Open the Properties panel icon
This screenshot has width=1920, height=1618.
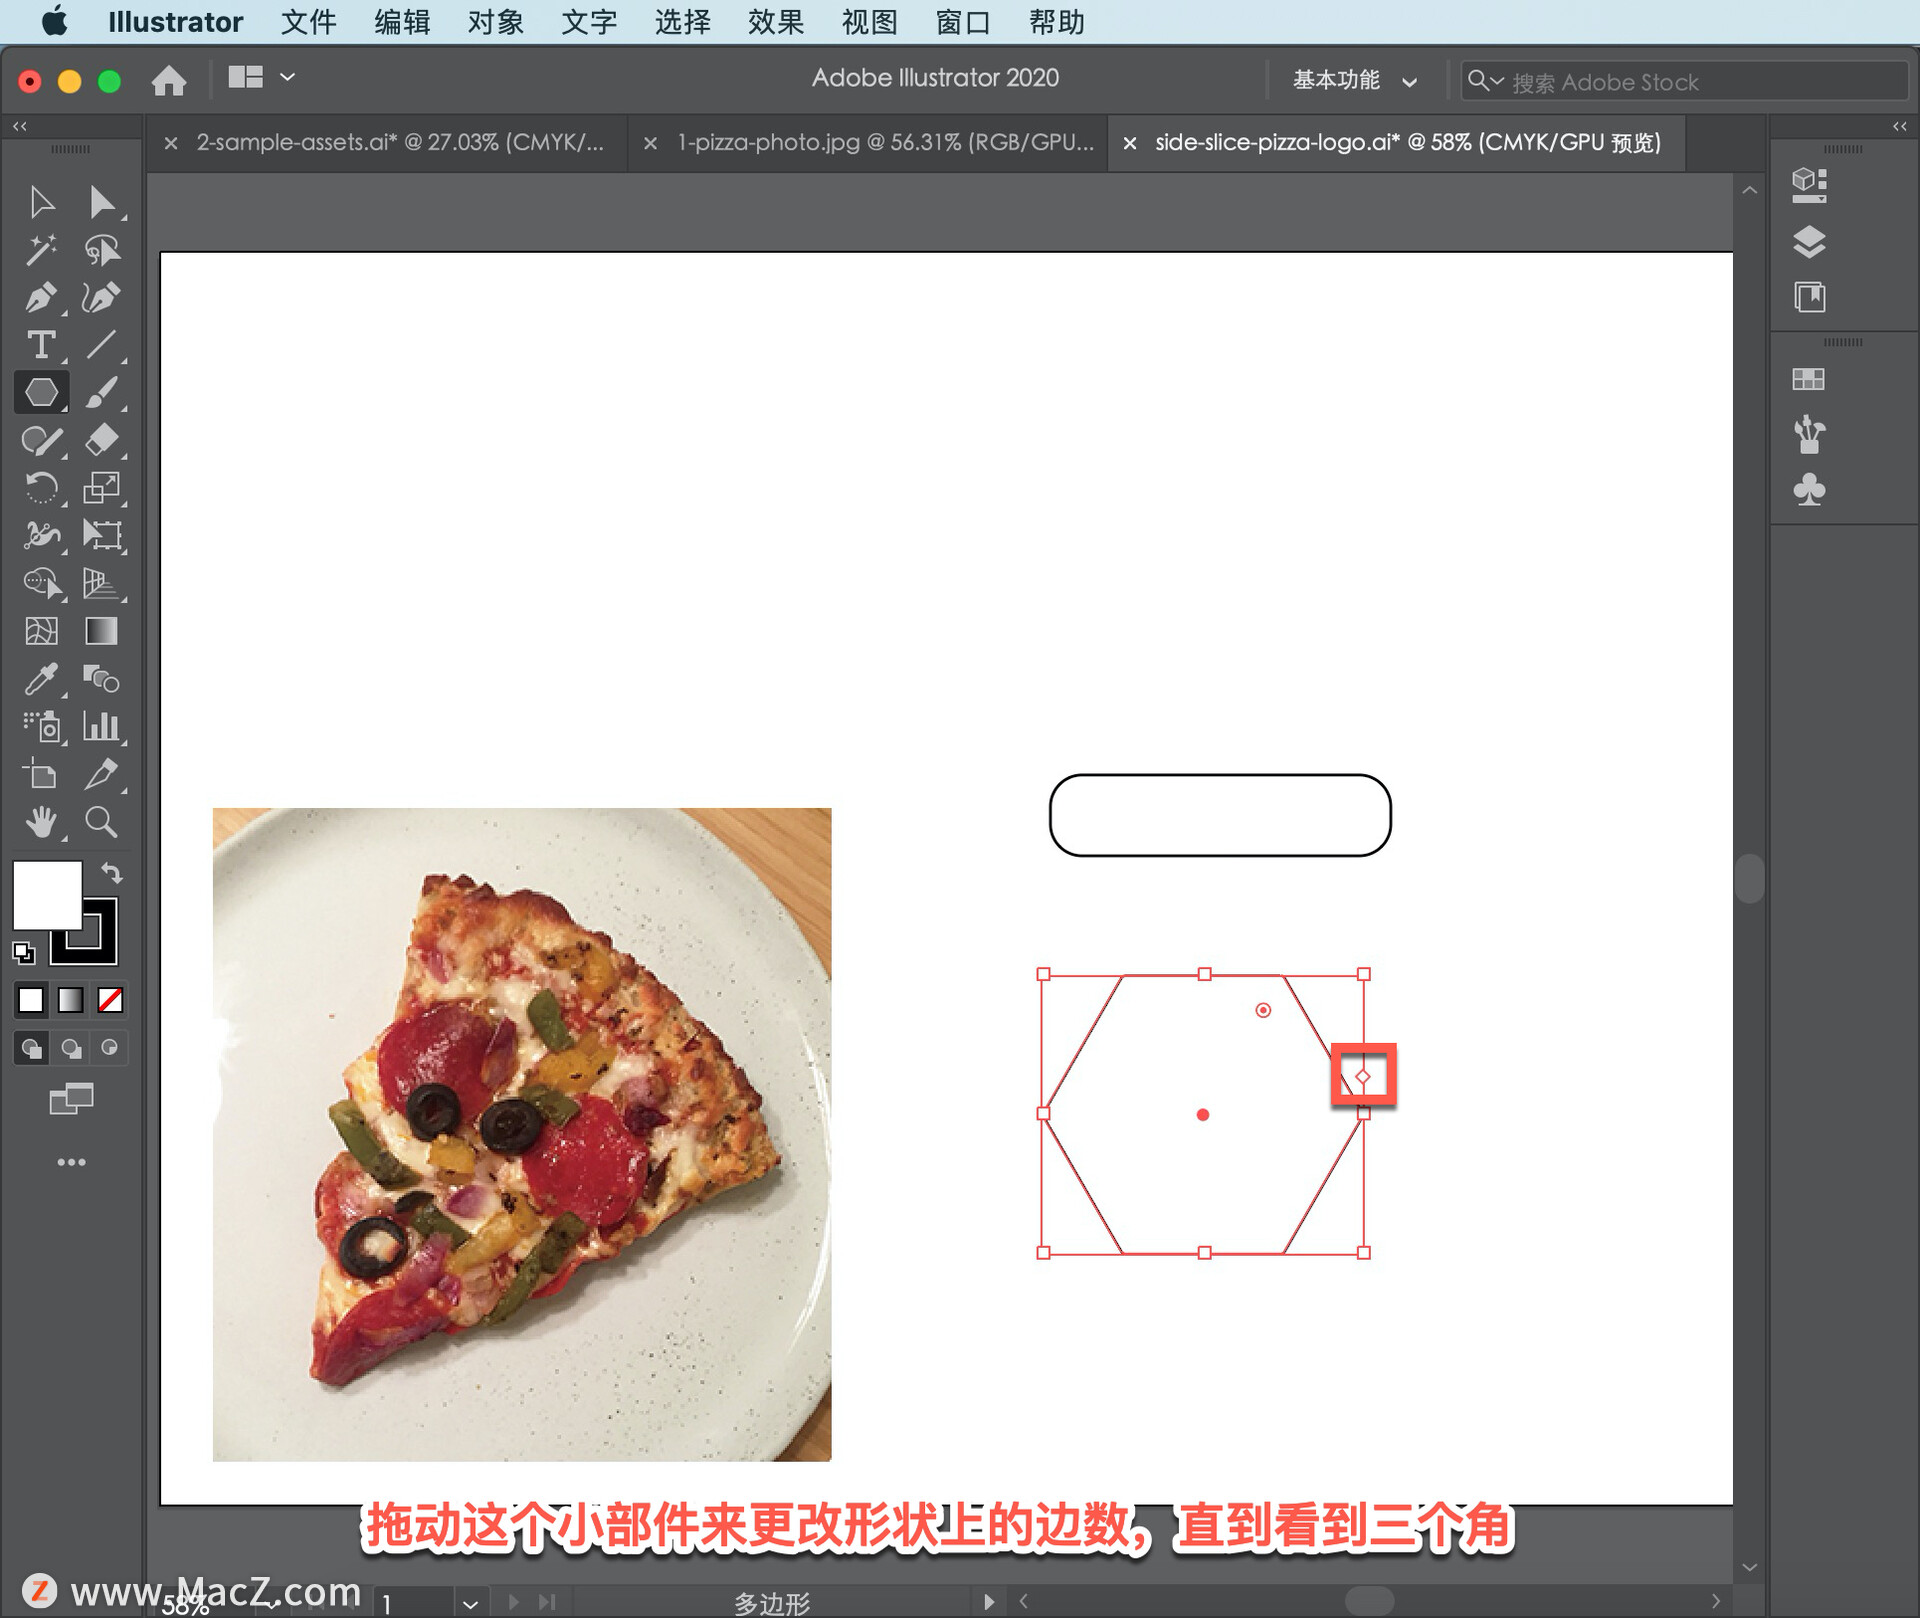[1809, 184]
